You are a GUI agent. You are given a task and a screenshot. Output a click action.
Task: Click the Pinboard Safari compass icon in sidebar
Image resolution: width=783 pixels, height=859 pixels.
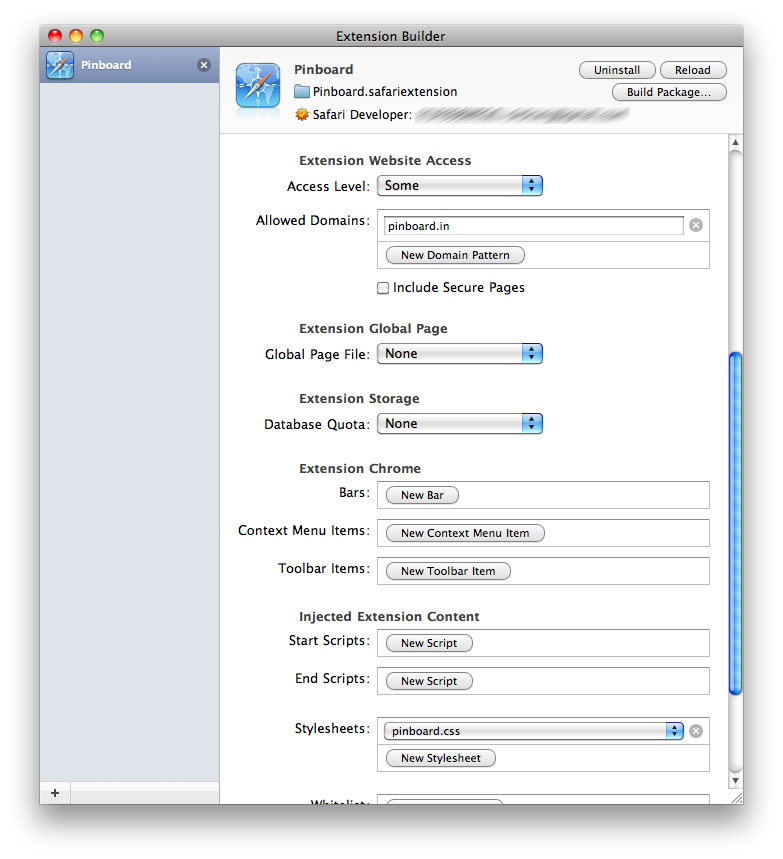60,66
